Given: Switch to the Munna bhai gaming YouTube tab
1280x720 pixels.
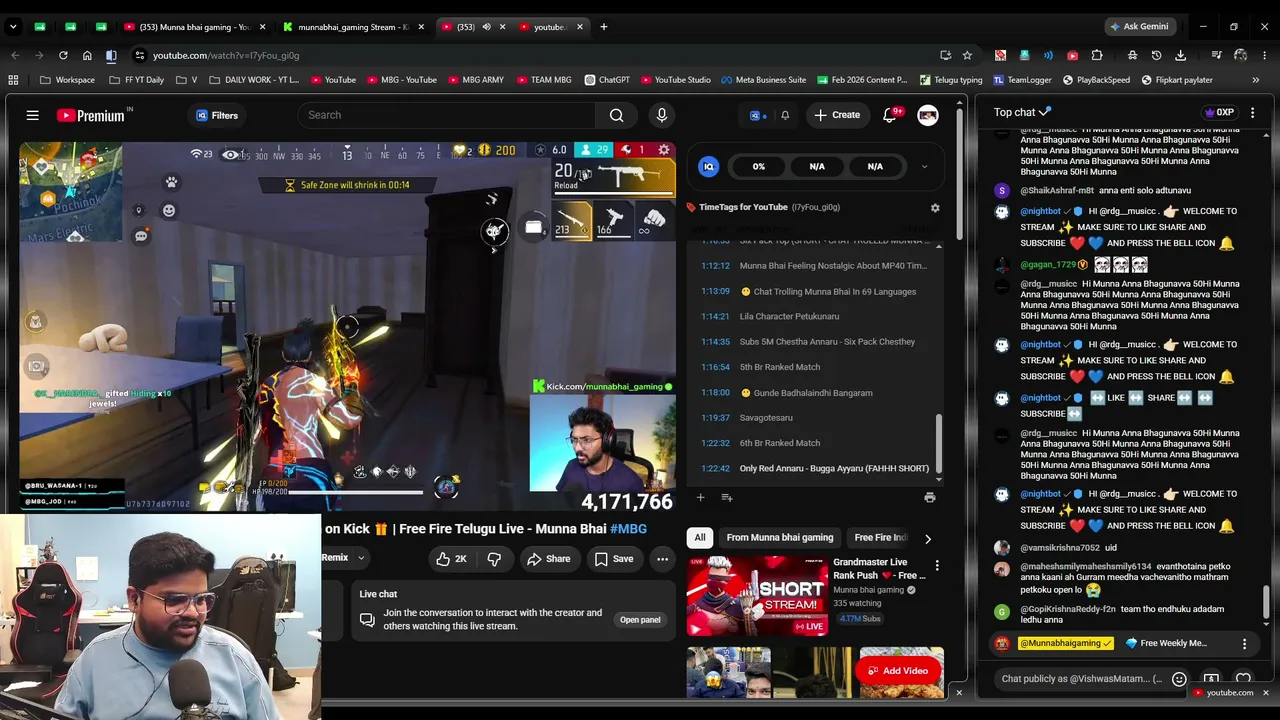Looking at the screenshot, I should pyautogui.click(x=192, y=27).
